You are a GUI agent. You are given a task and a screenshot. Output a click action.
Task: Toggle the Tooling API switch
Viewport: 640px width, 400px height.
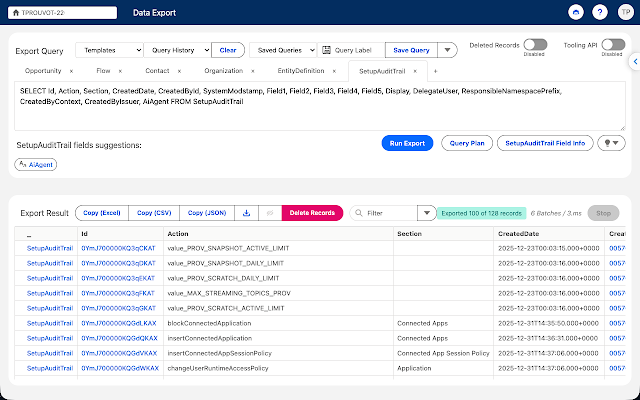pyautogui.click(x=613, y=44)
